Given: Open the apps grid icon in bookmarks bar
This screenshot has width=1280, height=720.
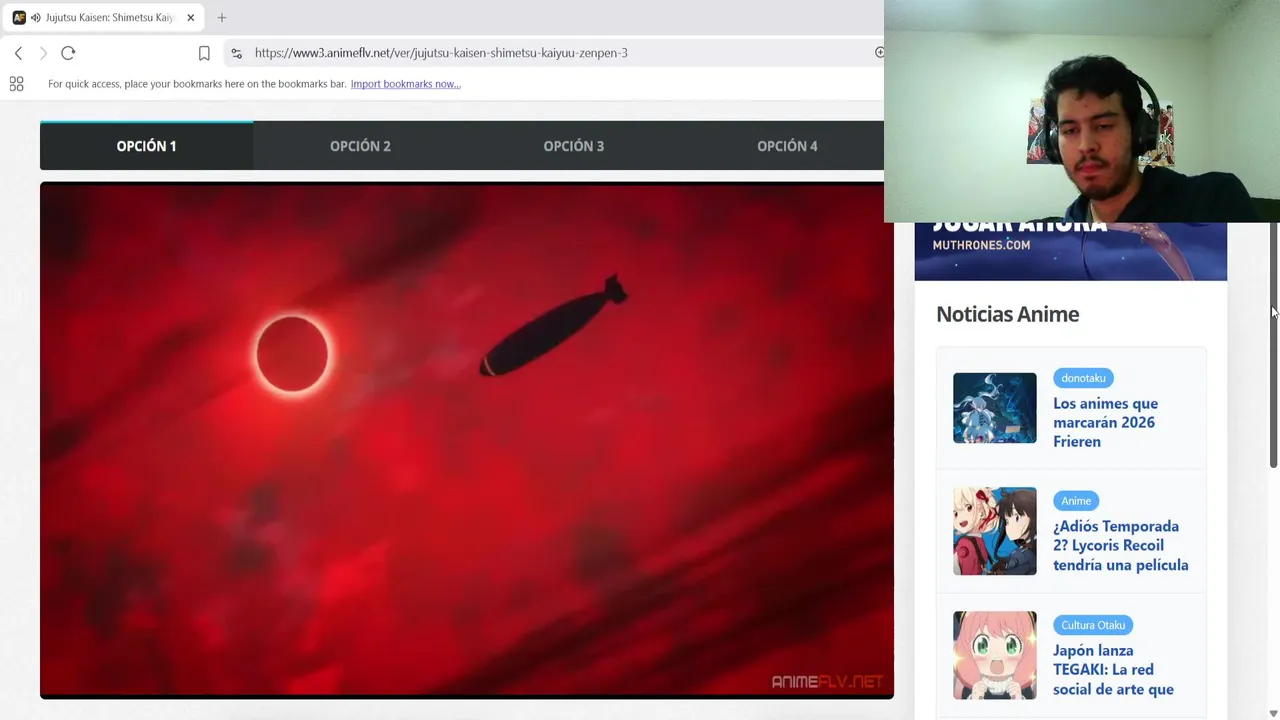Looking at the screenshot, I should (x=16, y=84).
